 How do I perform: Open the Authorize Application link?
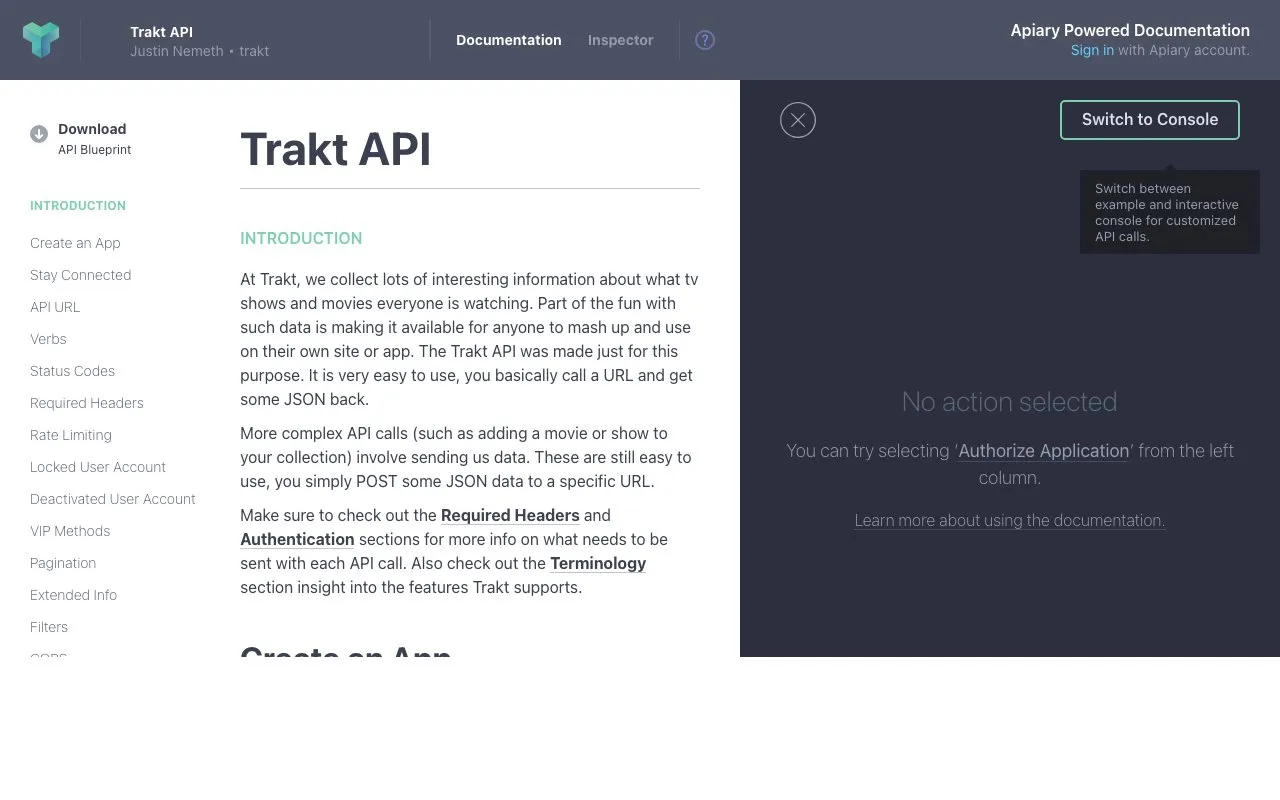pyautogui.click(x=1044, y=451)
